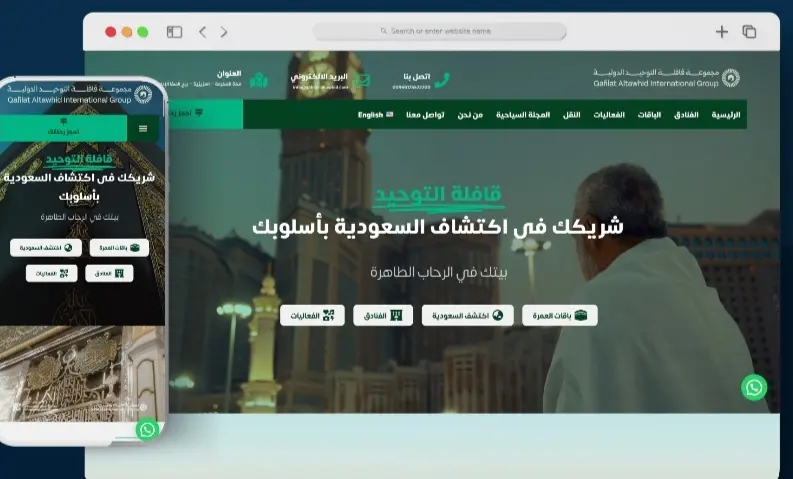
Task: Click الفنادق button in desktop hero section
Action: 383,315
